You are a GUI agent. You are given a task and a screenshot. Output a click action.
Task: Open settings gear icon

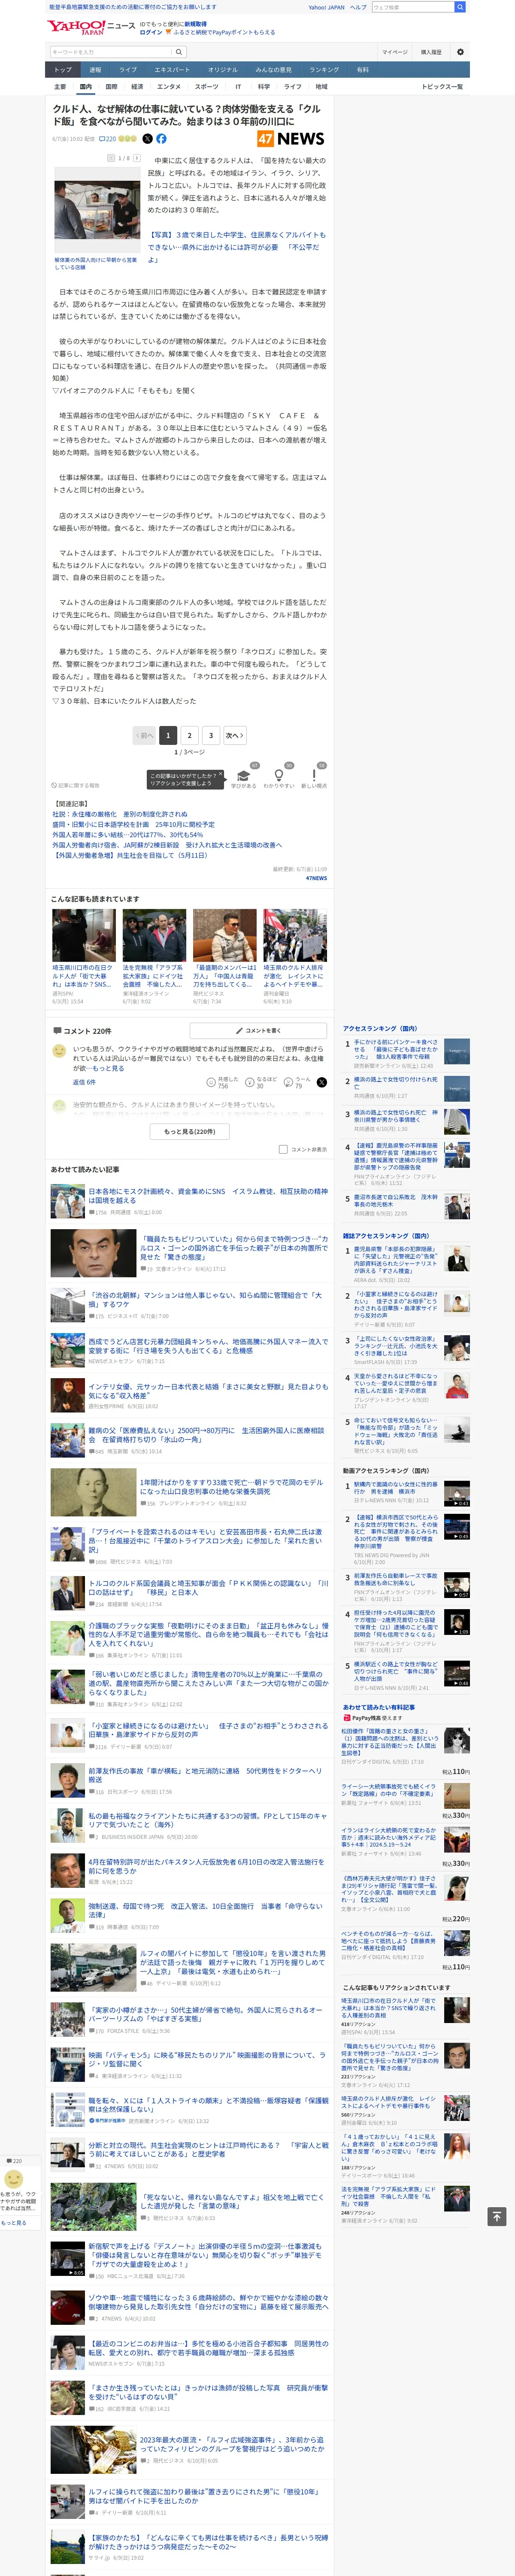[460, 52]
